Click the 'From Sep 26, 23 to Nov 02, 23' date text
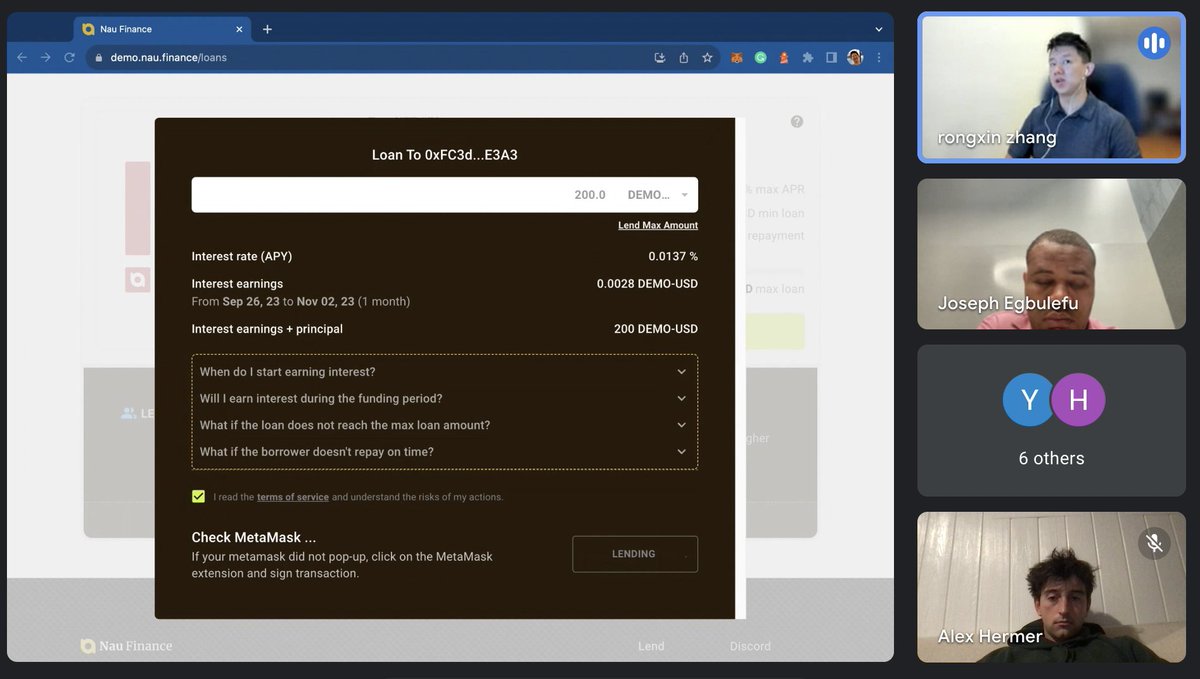The height and width of the screenshot is (679, 1200). 273,301
